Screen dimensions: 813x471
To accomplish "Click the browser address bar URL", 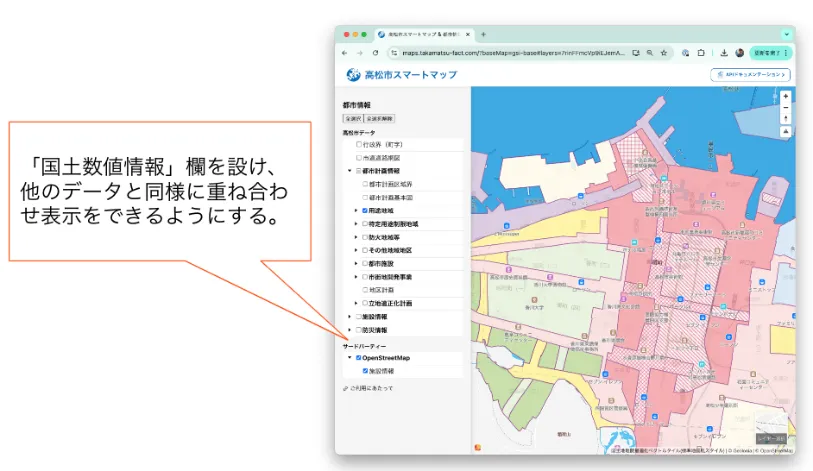I will 505,53.
